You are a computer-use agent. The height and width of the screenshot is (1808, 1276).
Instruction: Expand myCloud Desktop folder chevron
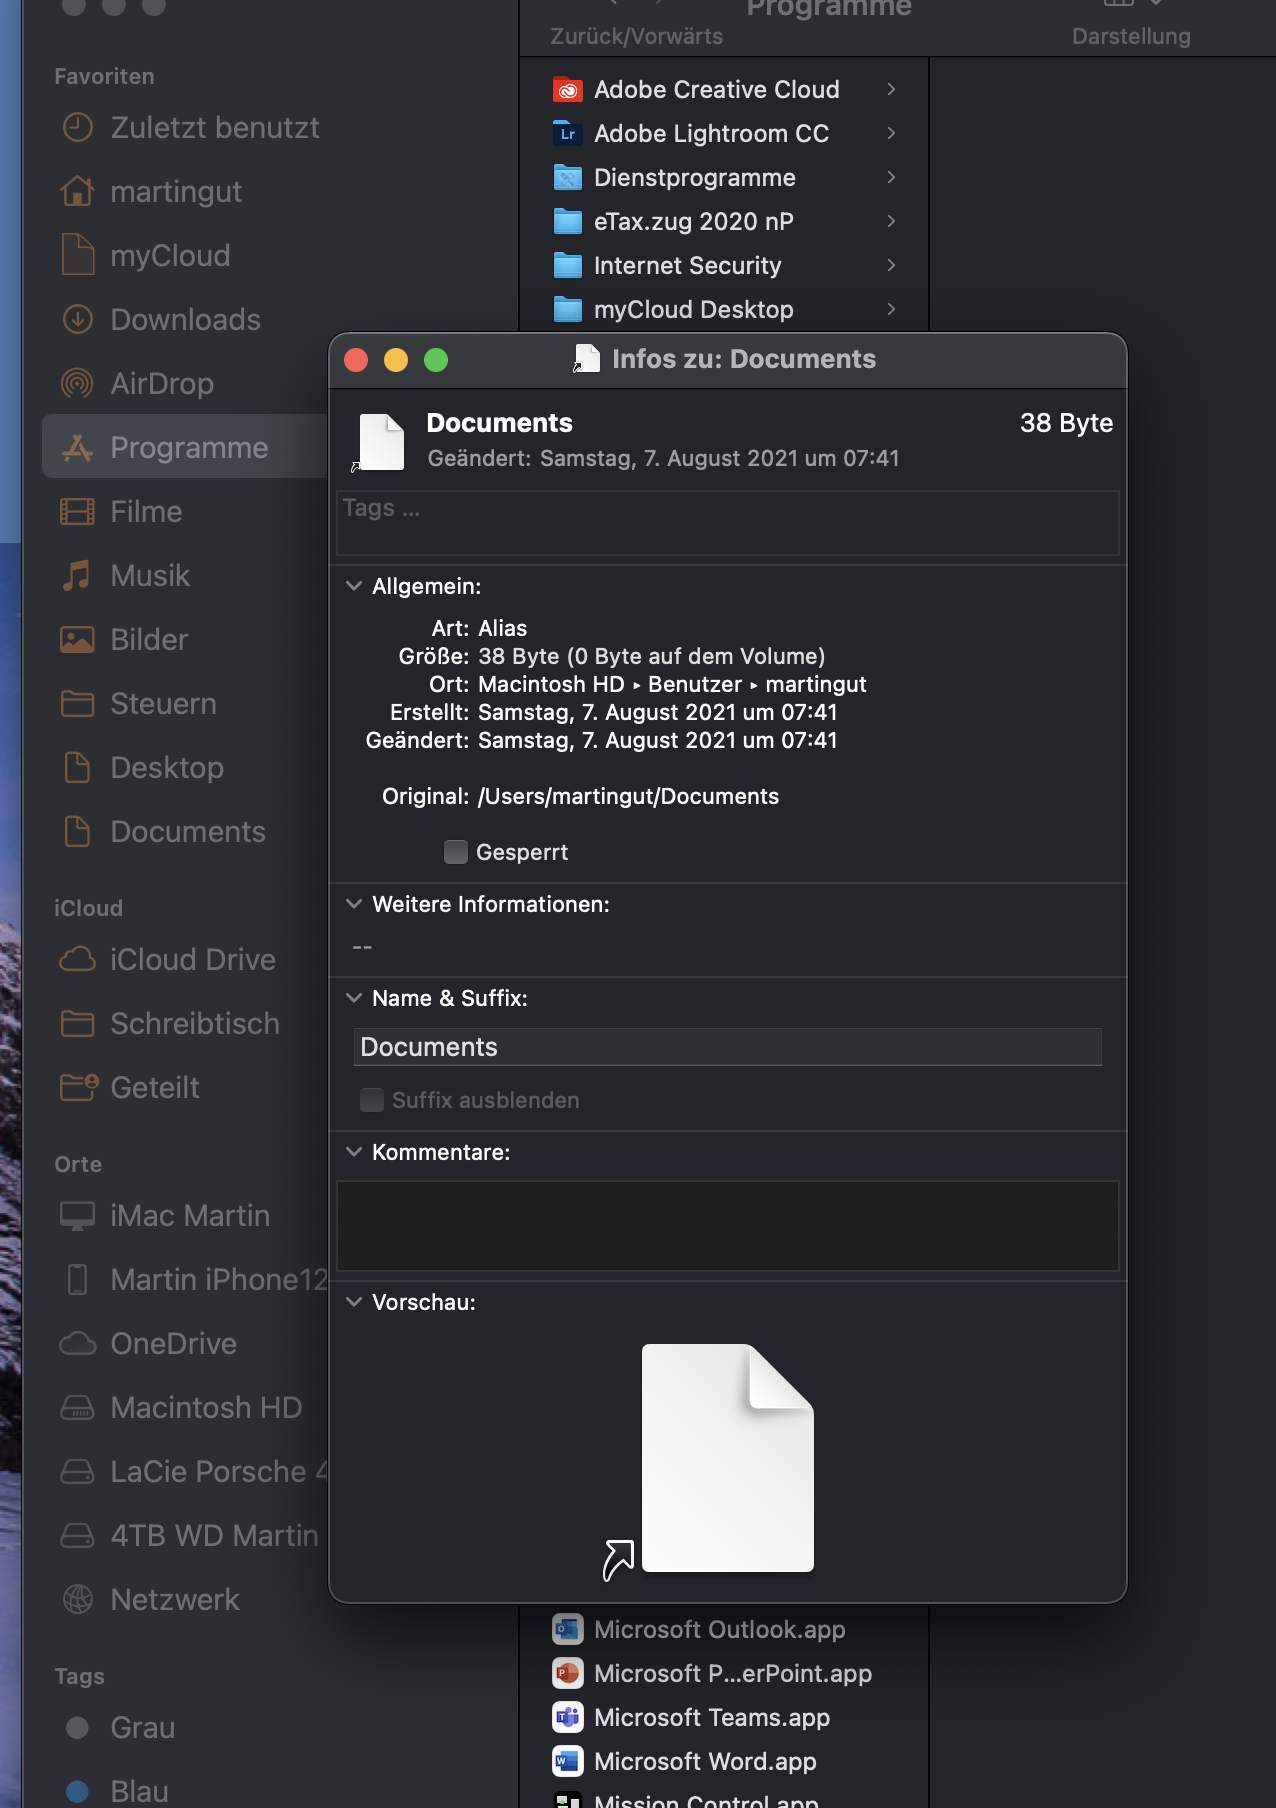tap(891, 309)
